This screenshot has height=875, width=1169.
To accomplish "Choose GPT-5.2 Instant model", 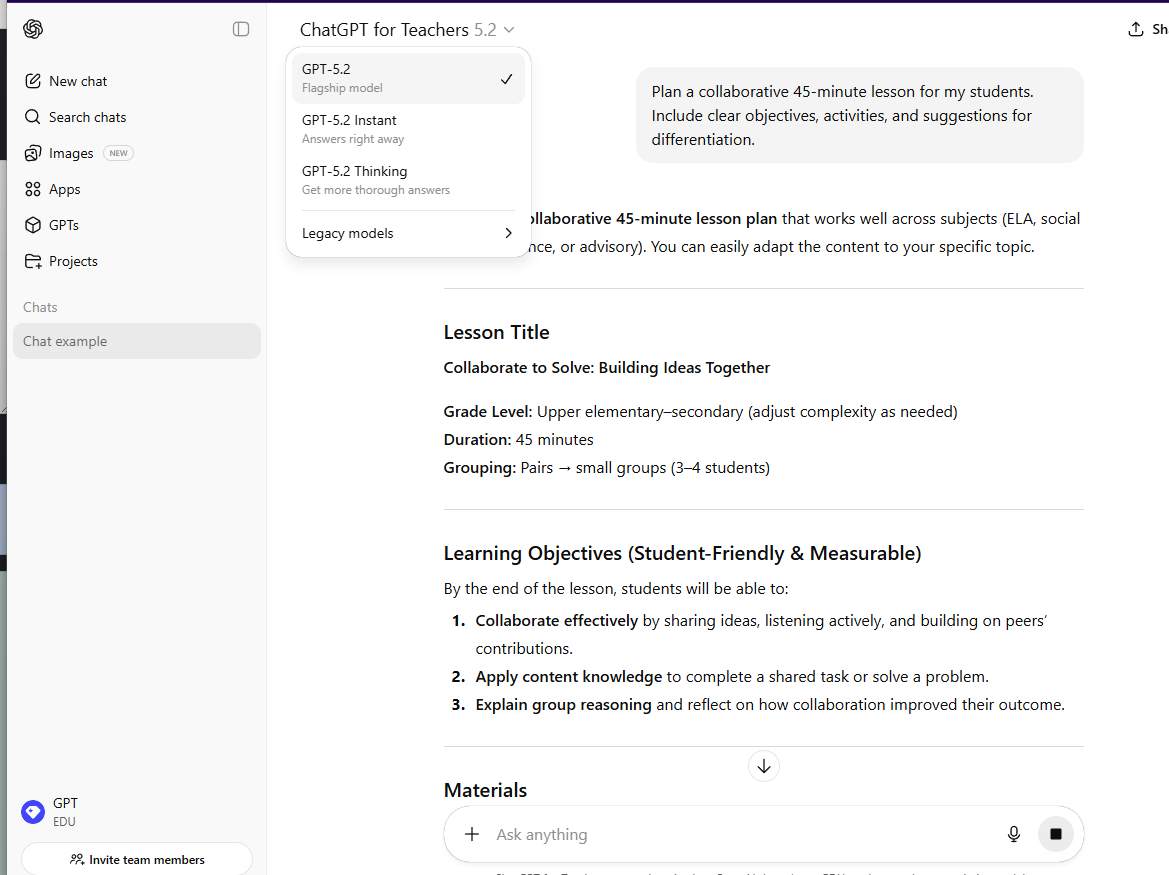I will 407,129.
